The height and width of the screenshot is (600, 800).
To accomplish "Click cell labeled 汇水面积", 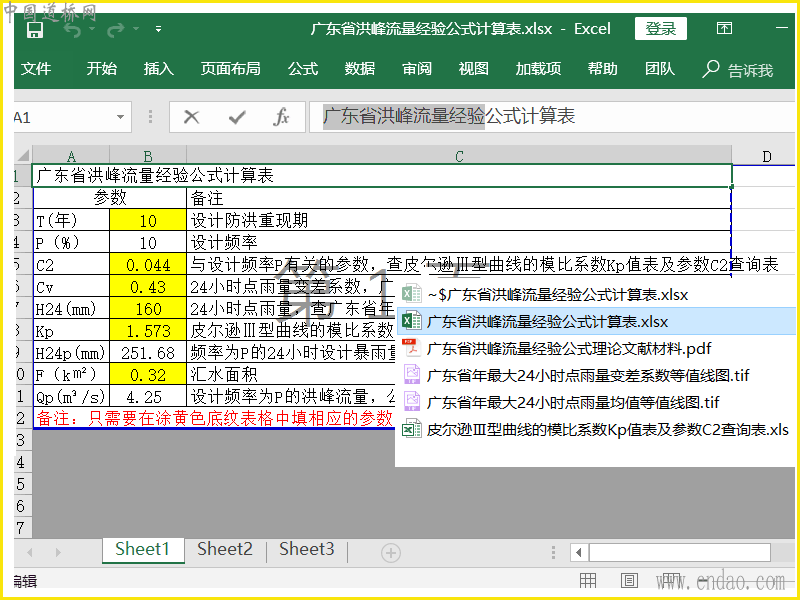I will 291,374.
